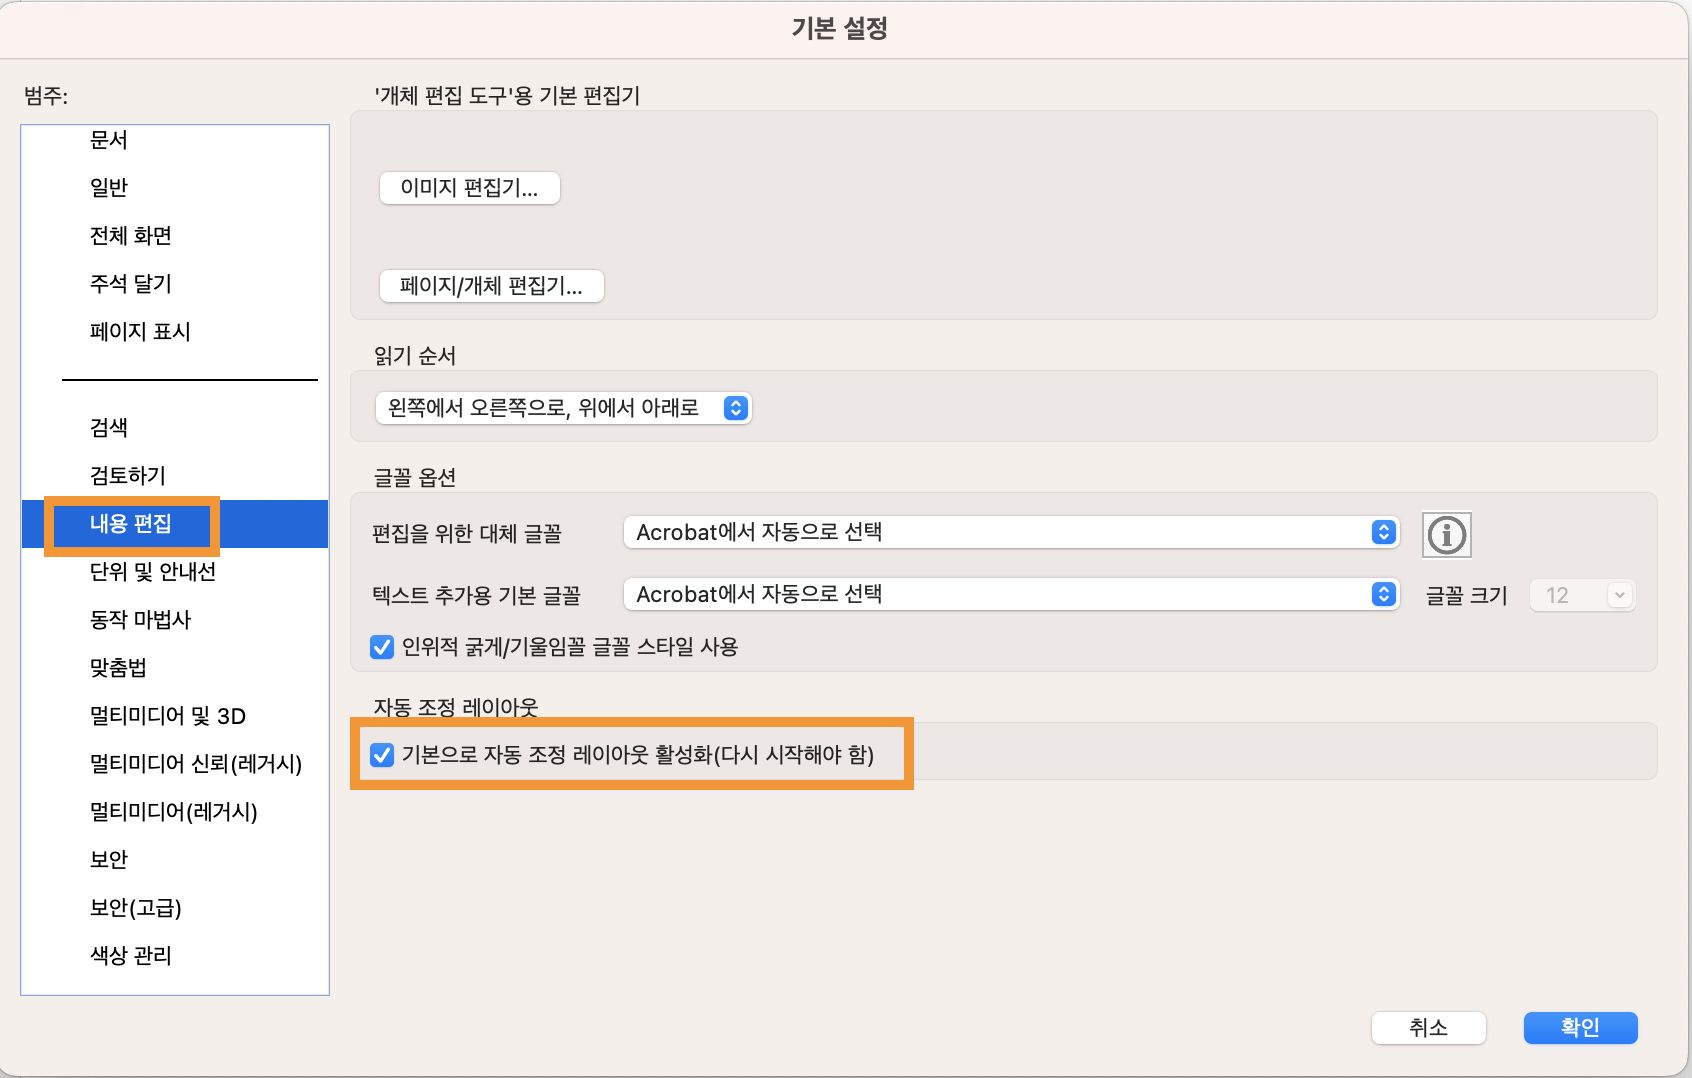
Task: Click the font substitution info icon
Action: 1446,535
